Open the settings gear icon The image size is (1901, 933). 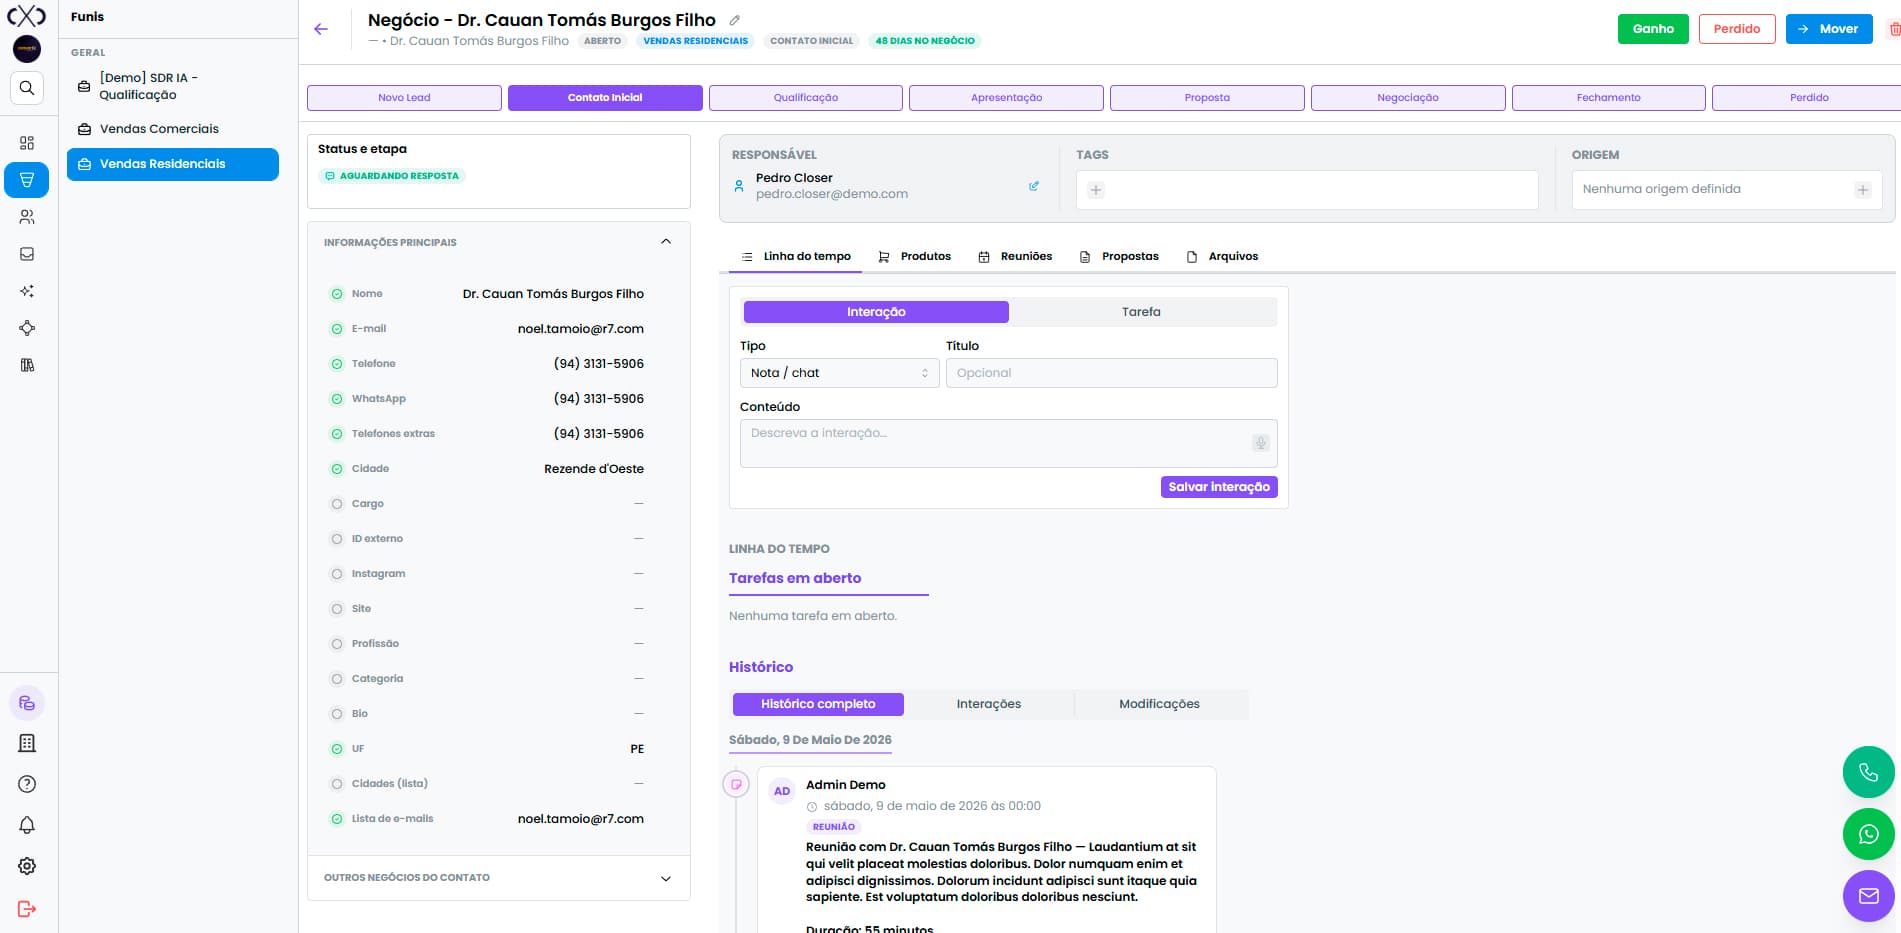27,866
